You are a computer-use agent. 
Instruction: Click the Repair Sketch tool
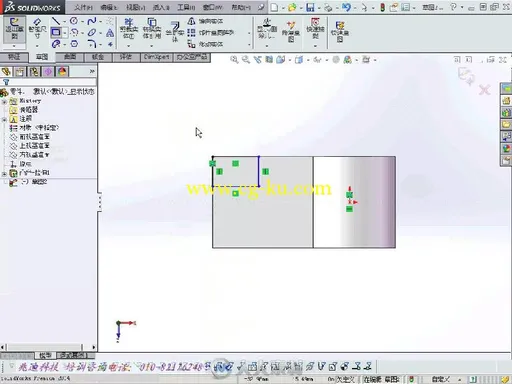point(291,32)
